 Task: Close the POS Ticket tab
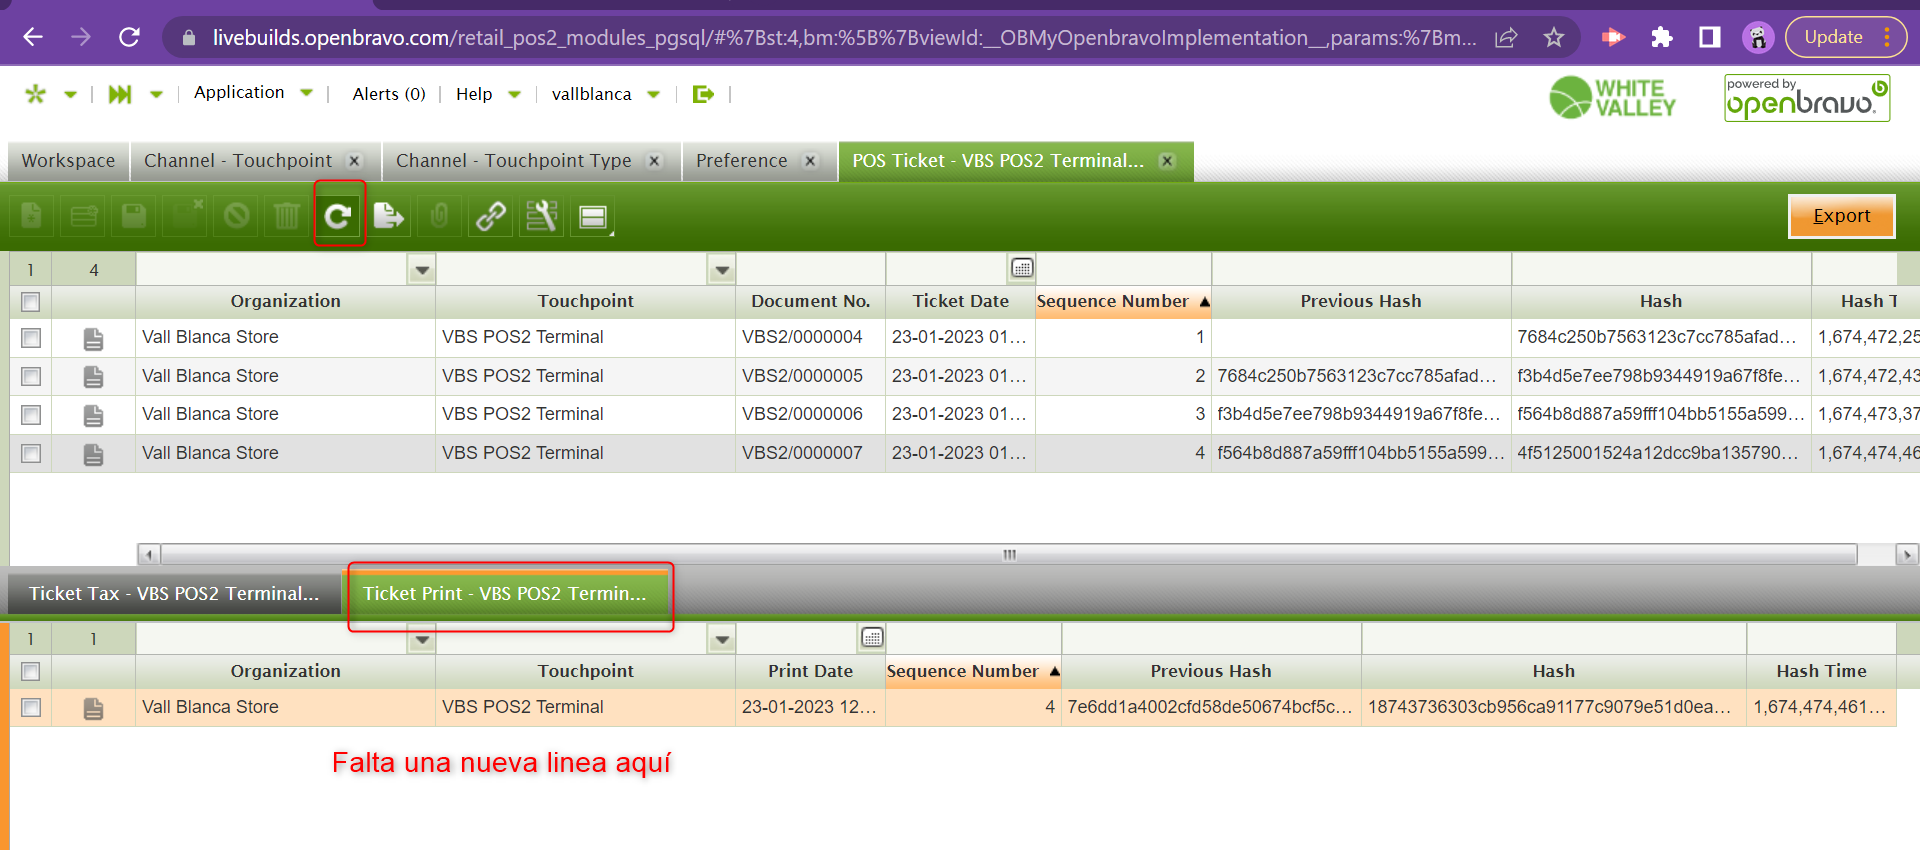tap(1167, 161)
